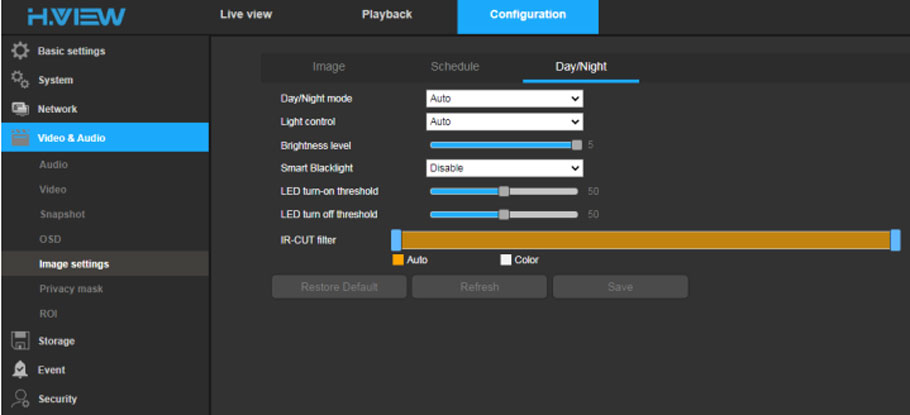Open the Schedule tab
This screenshot has height=415, width=910.
[454, 67]
